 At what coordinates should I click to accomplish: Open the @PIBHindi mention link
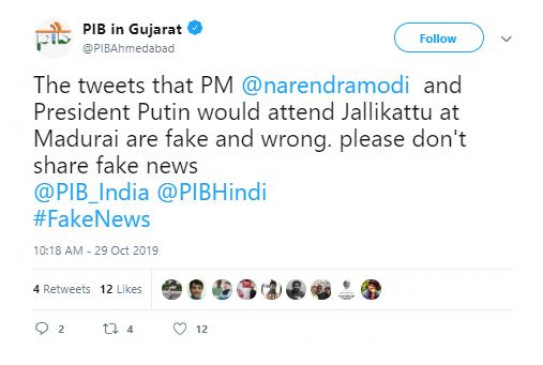[x=212, y=192]
